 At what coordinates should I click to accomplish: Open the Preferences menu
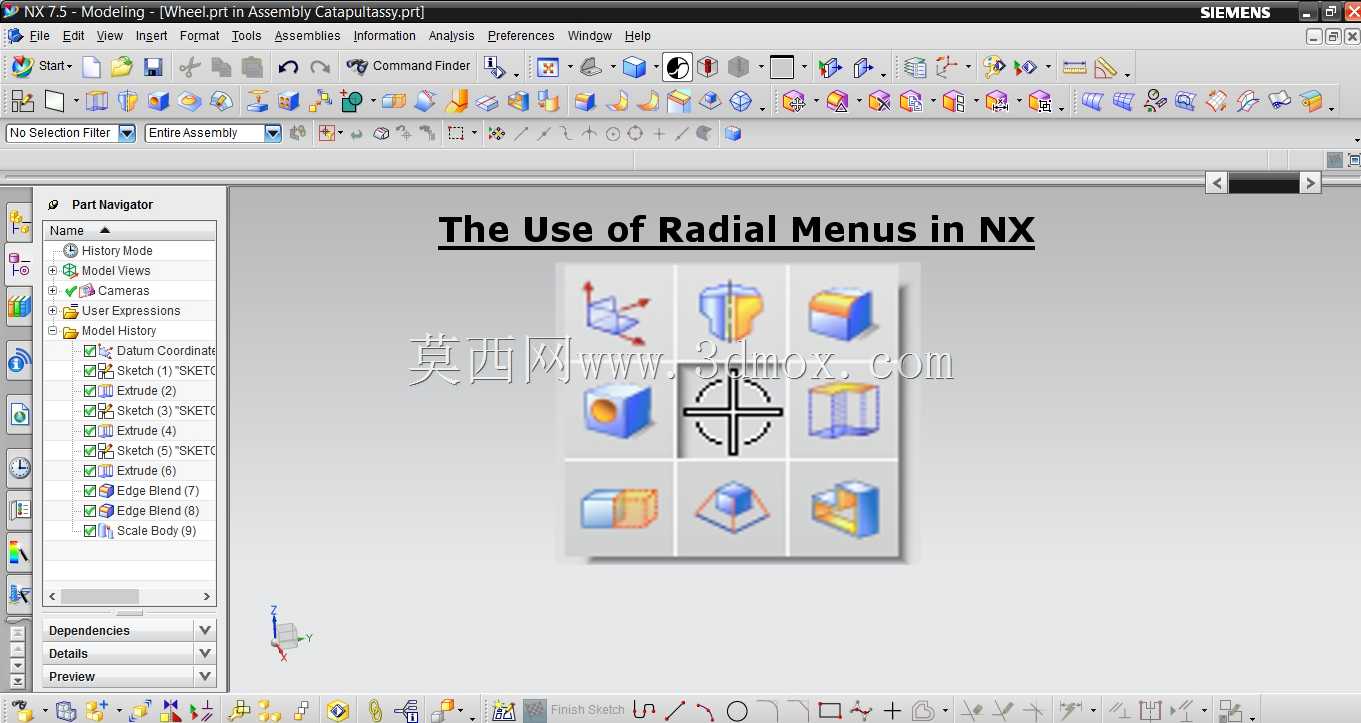pyautogui.click(x=521, y=36)
